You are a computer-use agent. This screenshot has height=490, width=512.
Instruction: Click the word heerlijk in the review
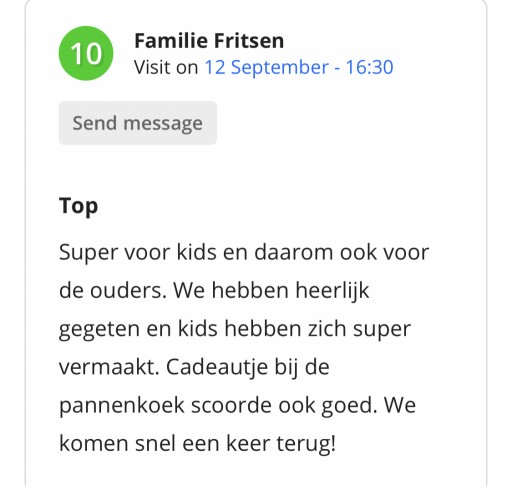tap(332, 291)
